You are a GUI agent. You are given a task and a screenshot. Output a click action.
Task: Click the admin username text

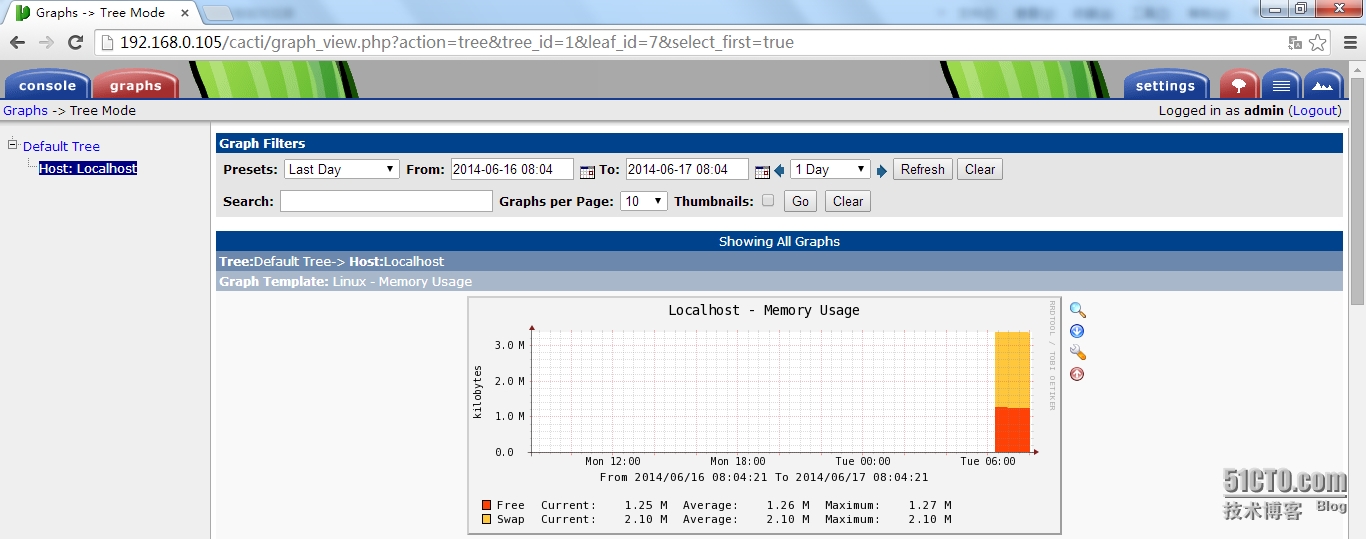(x=1264, y=111)
